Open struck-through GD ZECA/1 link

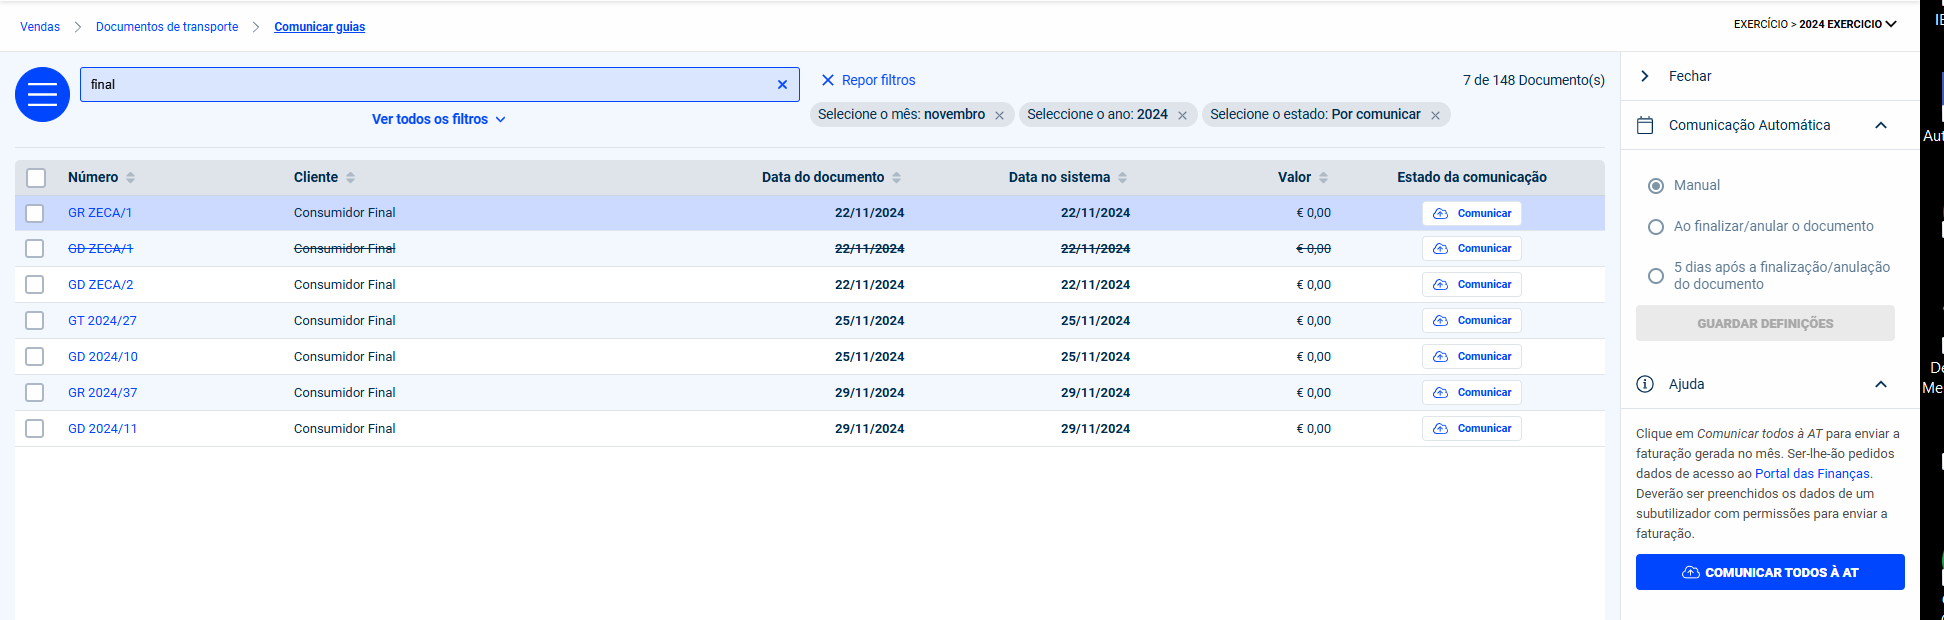point(100,249)
